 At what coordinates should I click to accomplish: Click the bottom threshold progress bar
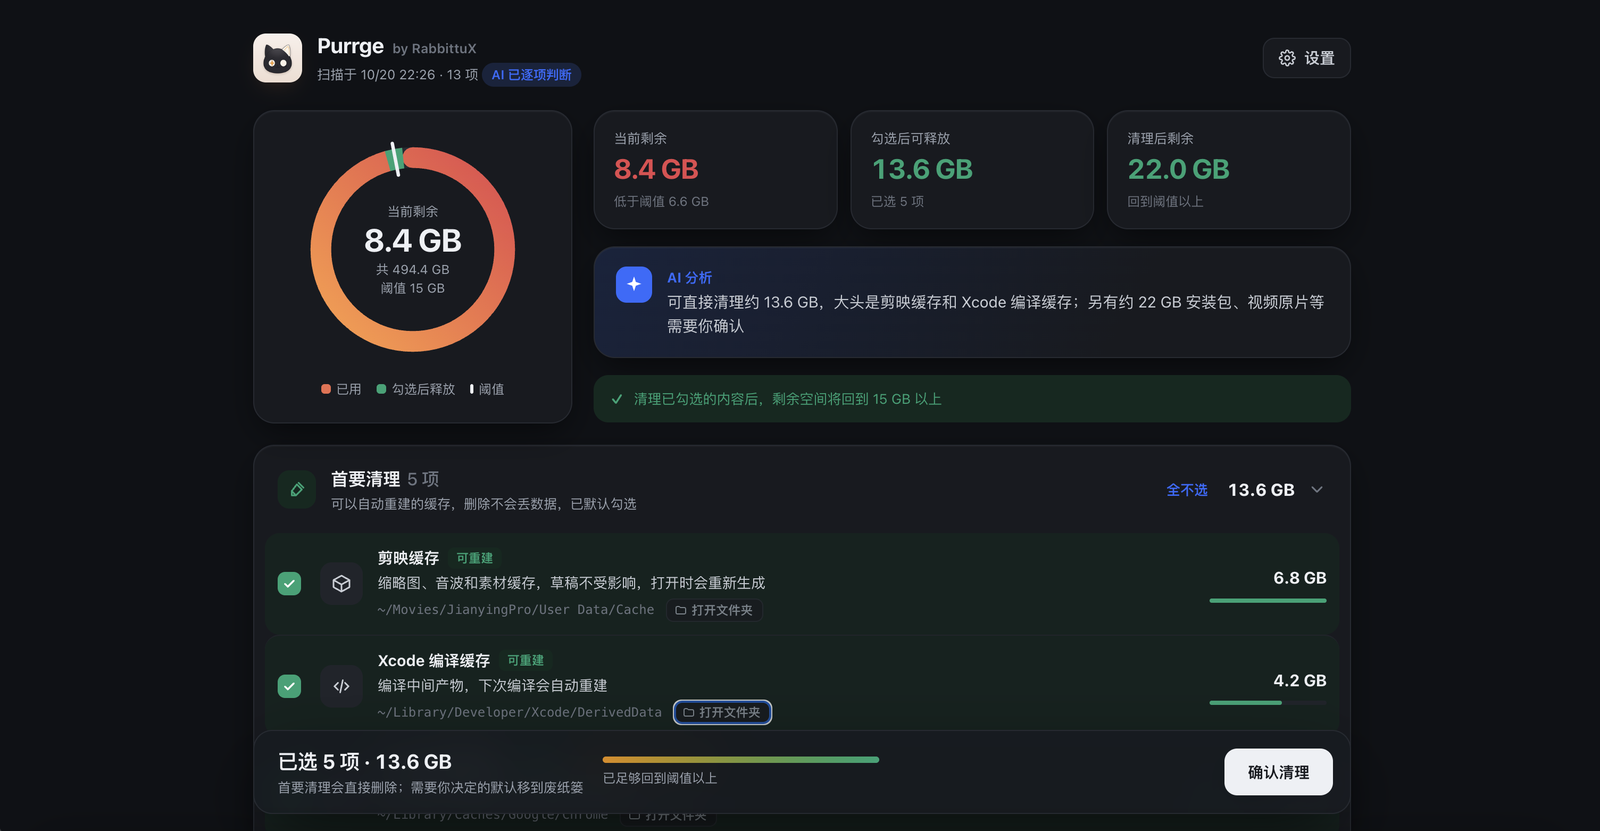[x=740, y=760]
